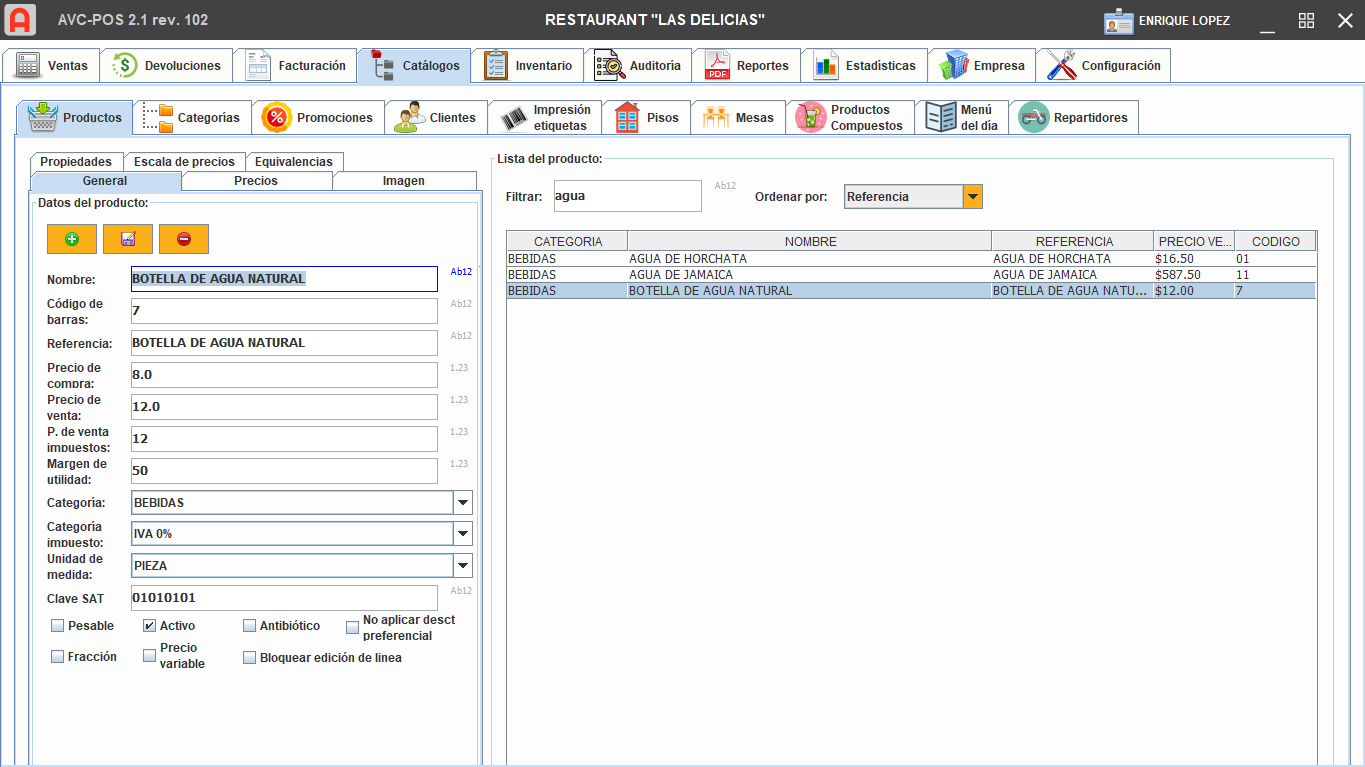
Task: Click the save product disk icon
Action: [127, 239]
